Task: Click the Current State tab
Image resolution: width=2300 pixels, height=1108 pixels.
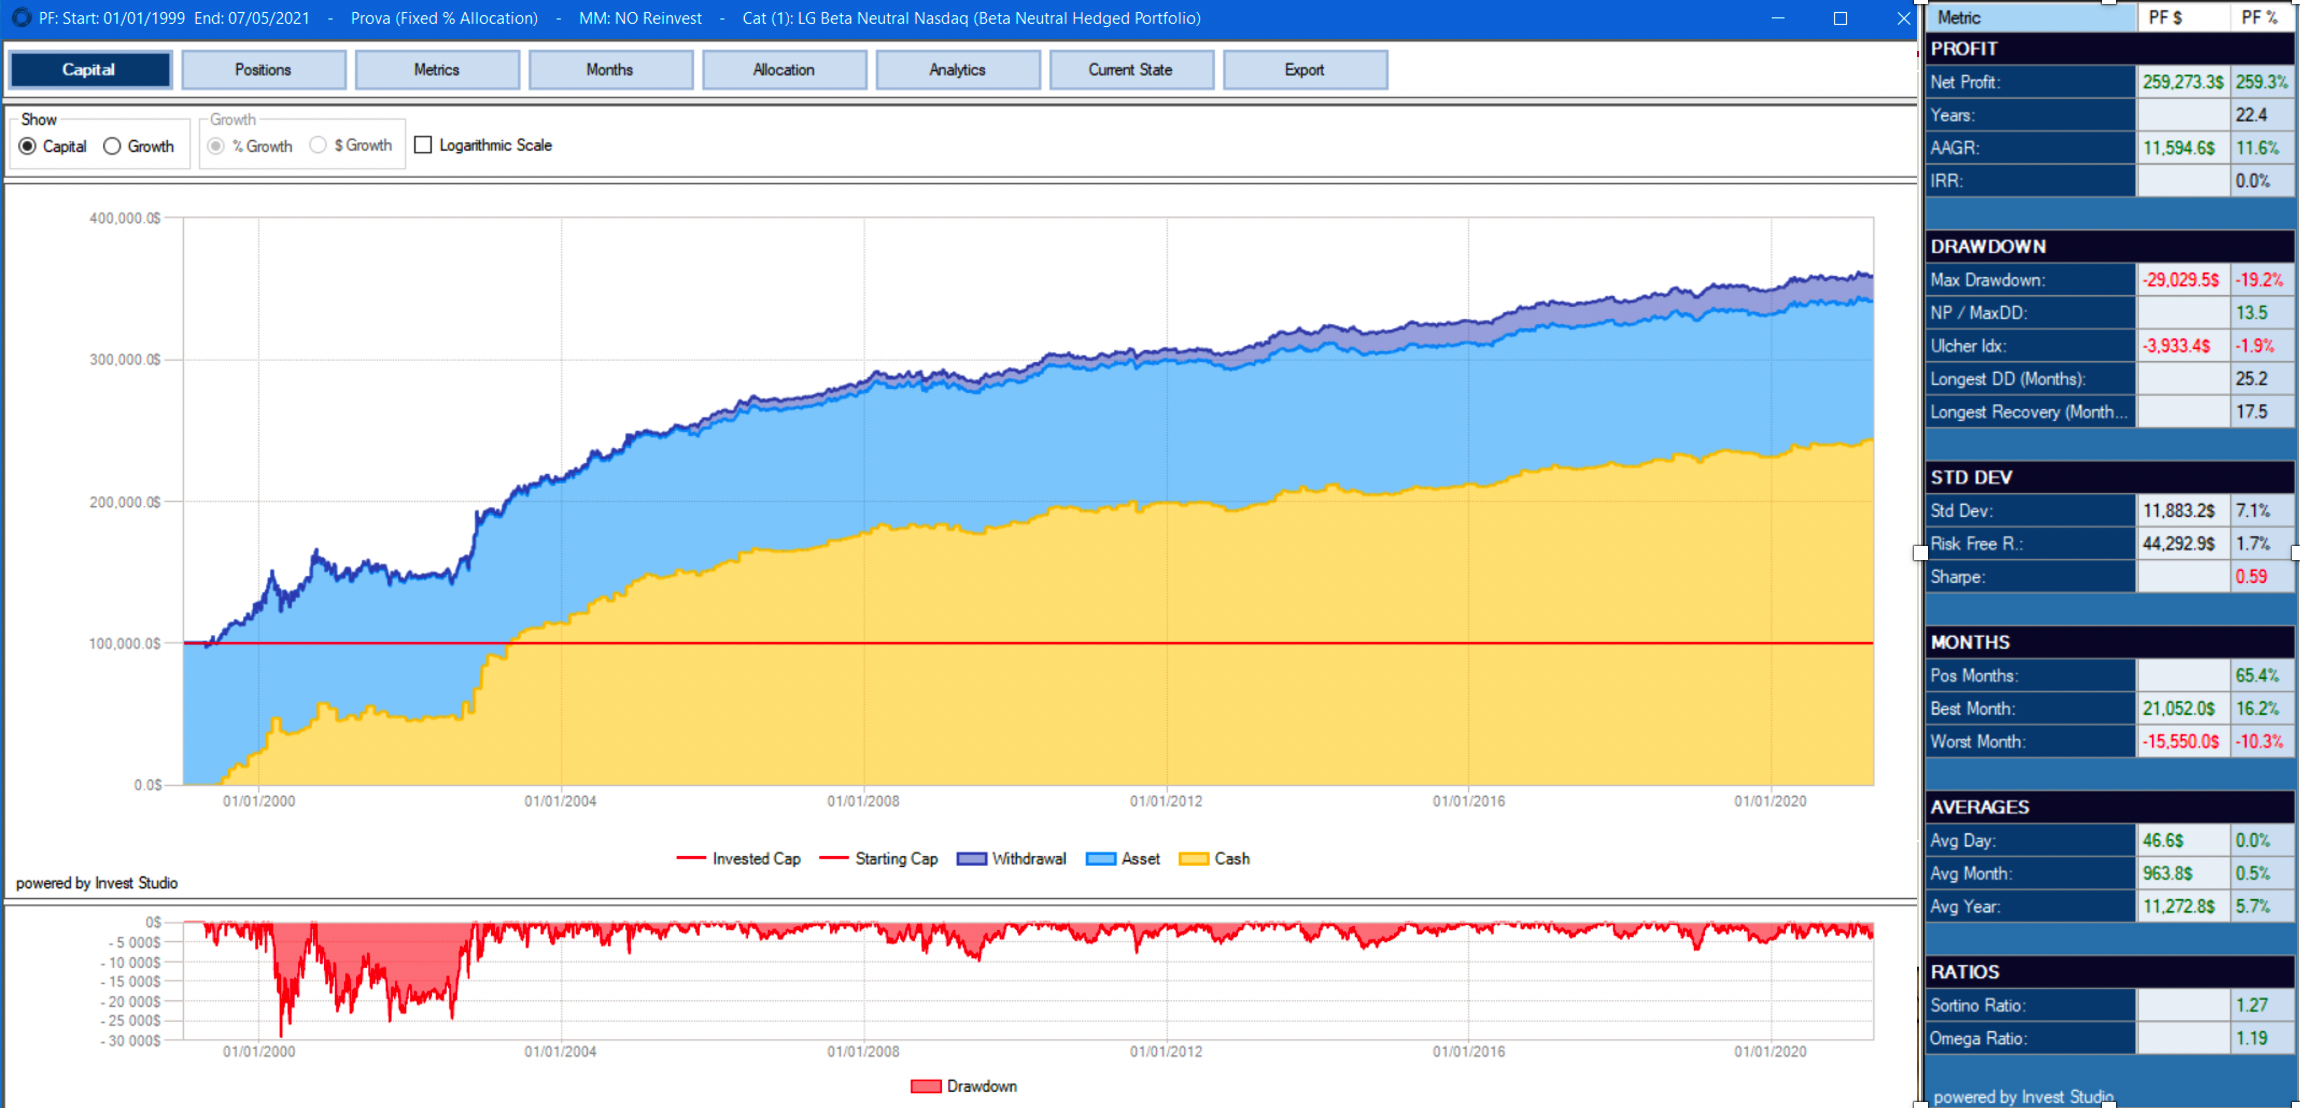Action: [1131, 68]
